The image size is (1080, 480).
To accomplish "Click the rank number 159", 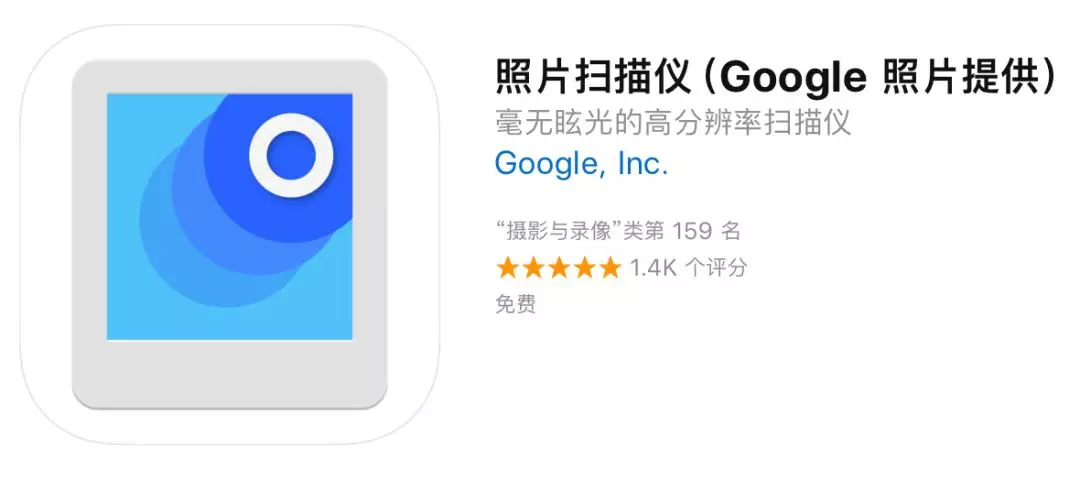I will (x=692, y=231).
